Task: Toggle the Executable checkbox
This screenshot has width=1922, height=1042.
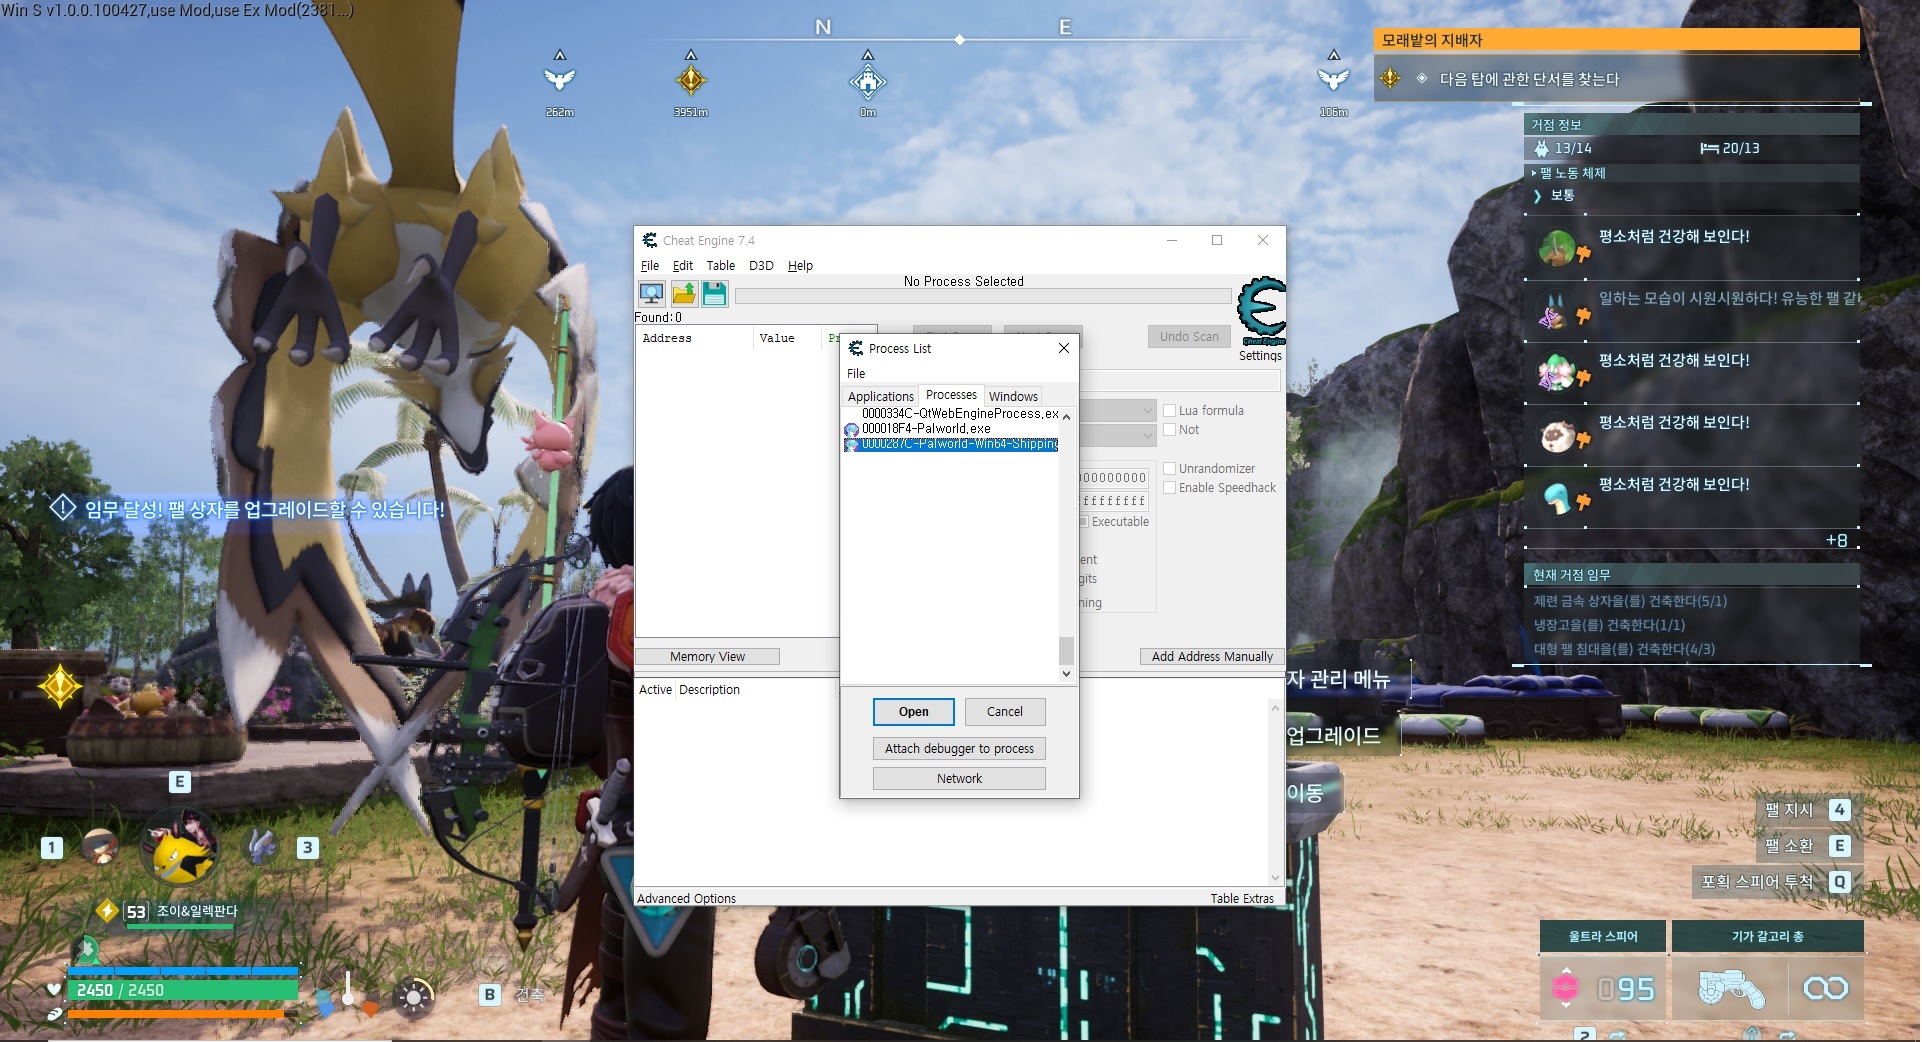Action: coord(1083,521)
